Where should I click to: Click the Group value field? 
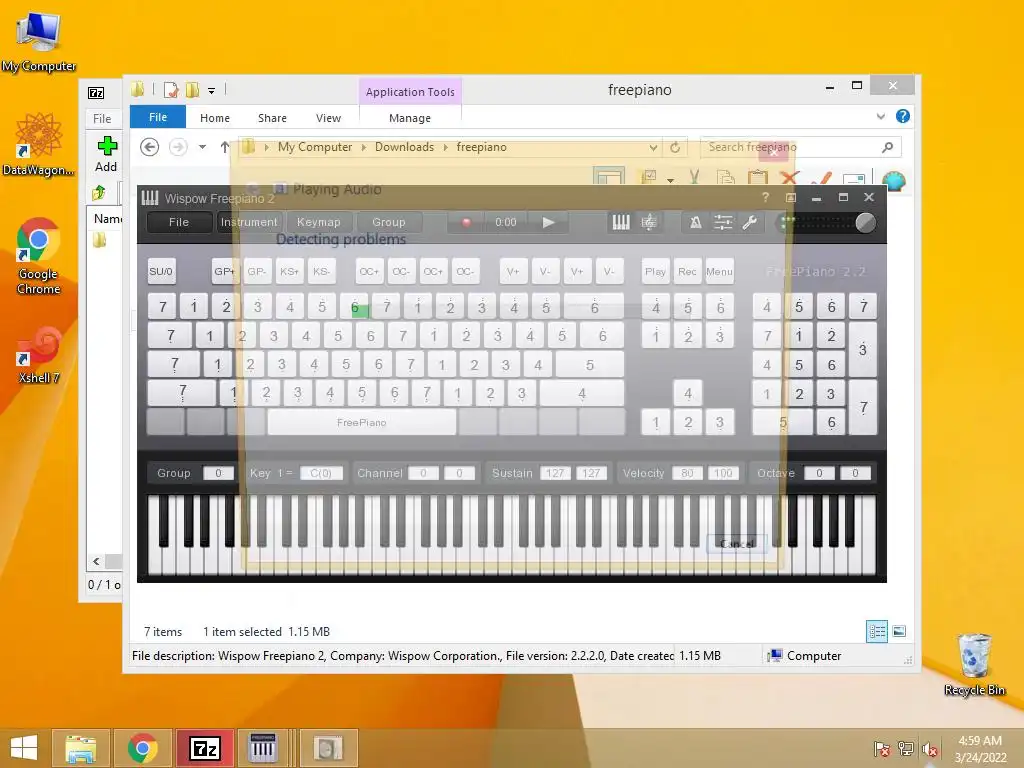click(x=218, y=473)
